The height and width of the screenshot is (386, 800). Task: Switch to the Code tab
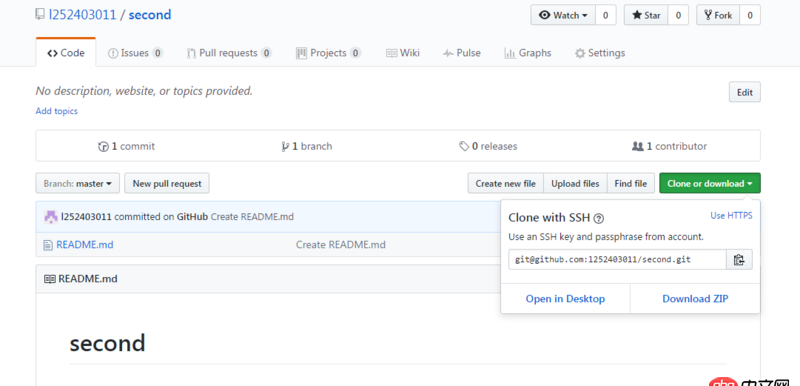[x=66, y=53]
